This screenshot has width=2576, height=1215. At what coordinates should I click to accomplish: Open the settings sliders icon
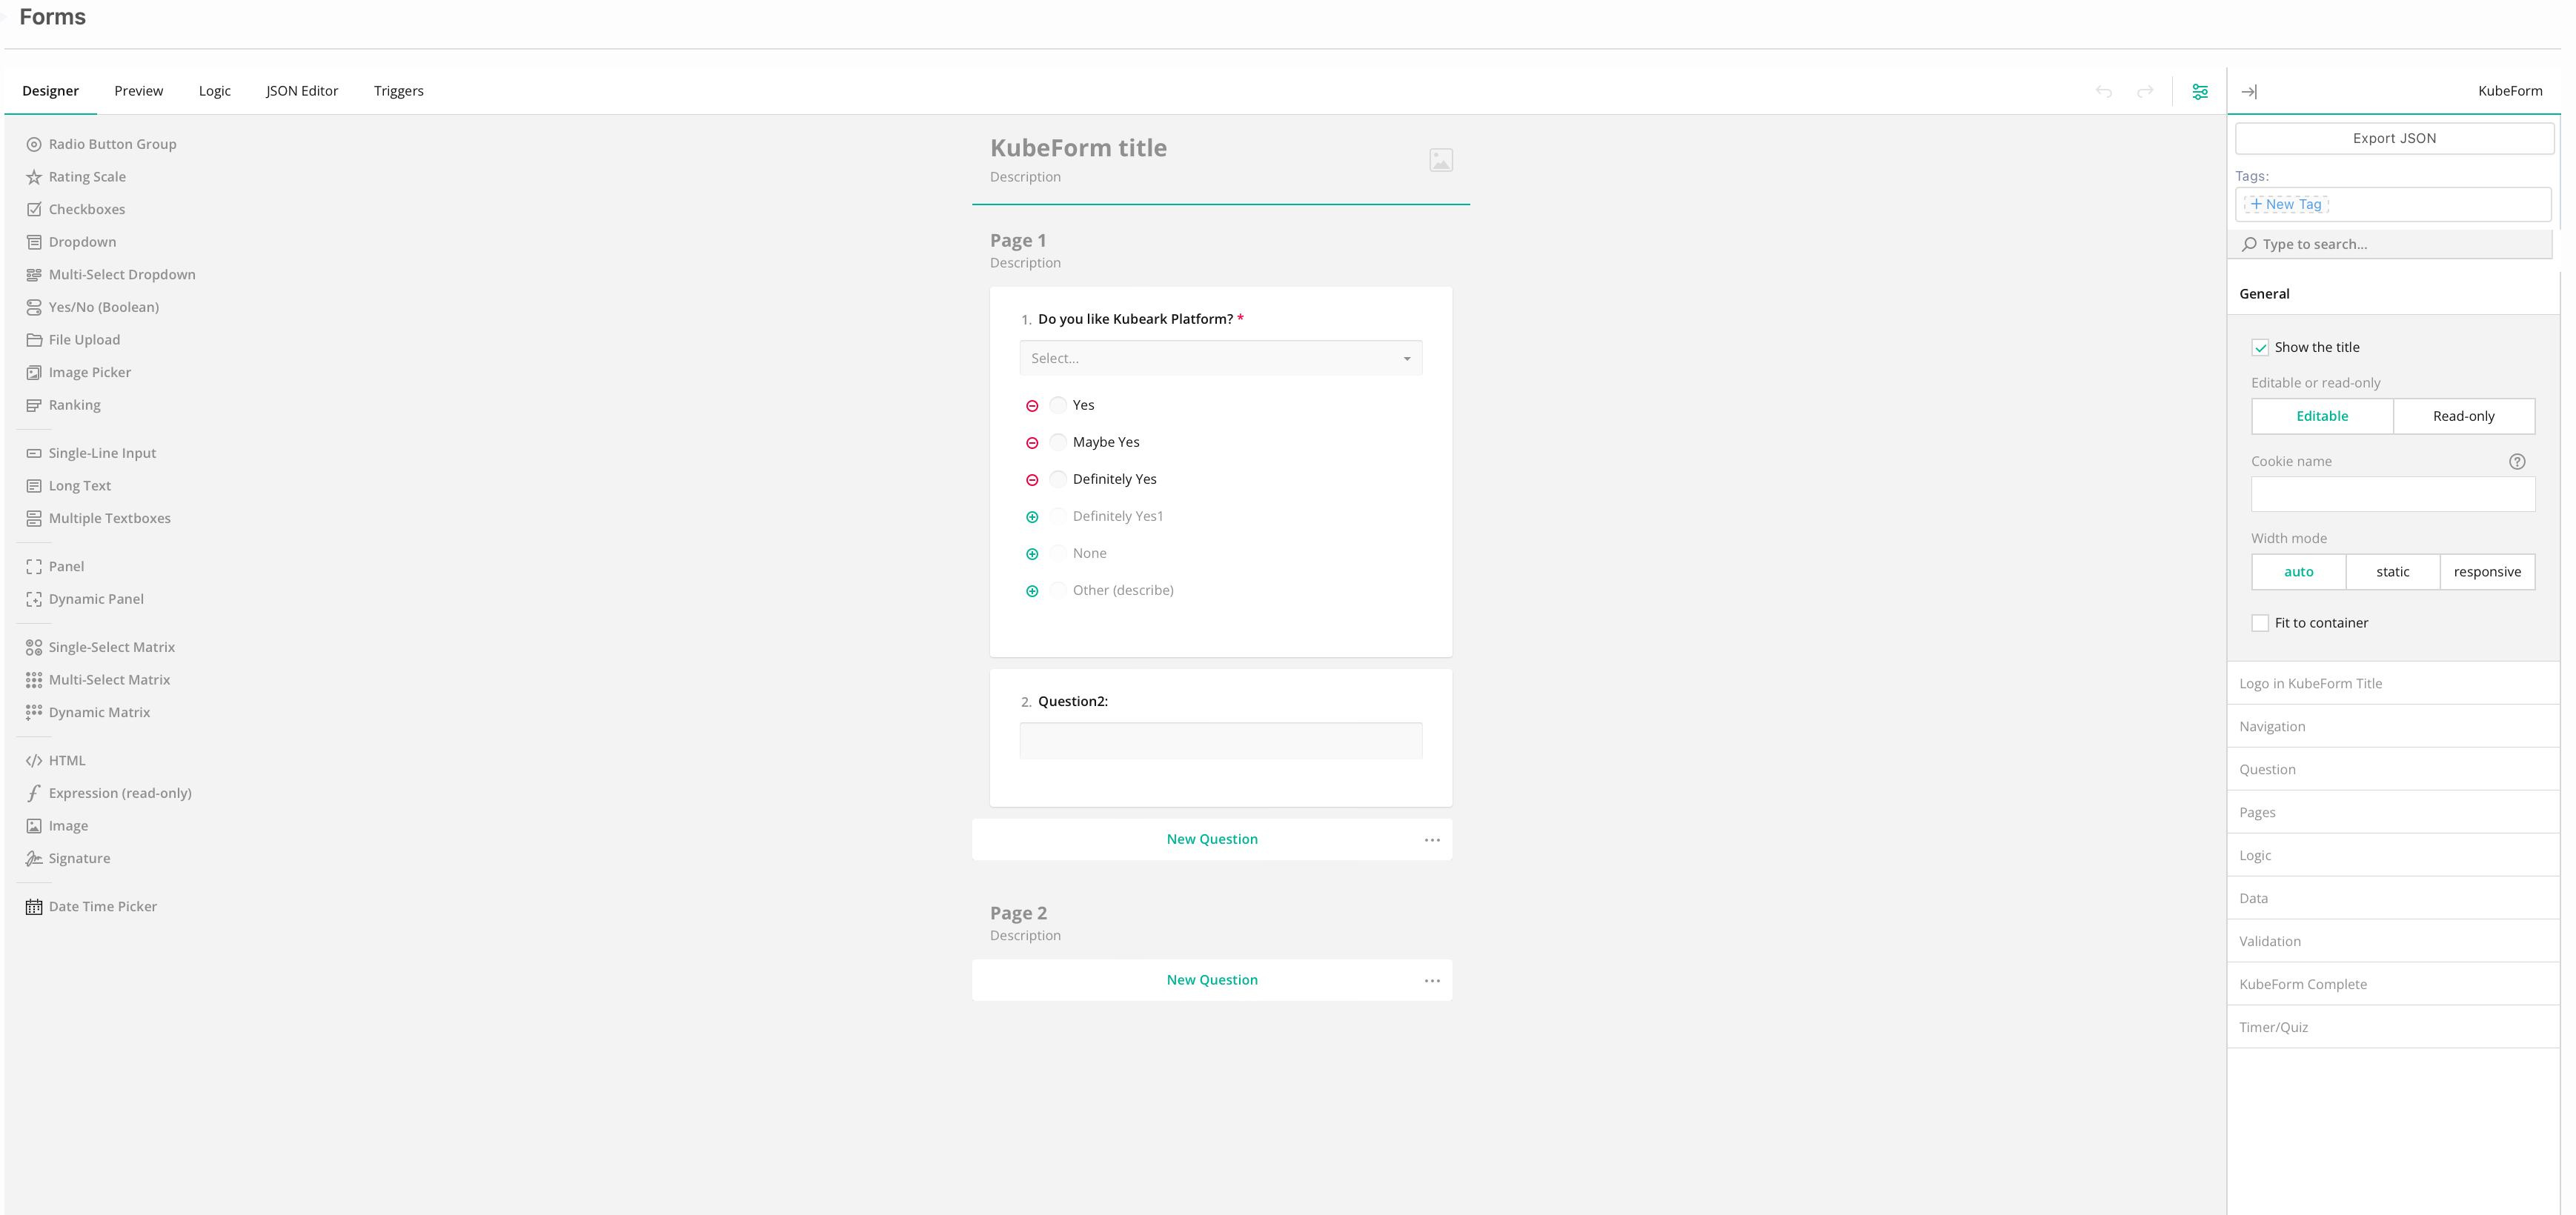(x=2199, y=91)
